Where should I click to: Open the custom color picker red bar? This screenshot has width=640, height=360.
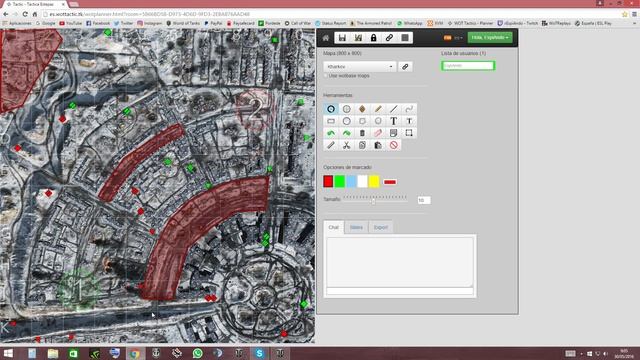pos(390,182)
